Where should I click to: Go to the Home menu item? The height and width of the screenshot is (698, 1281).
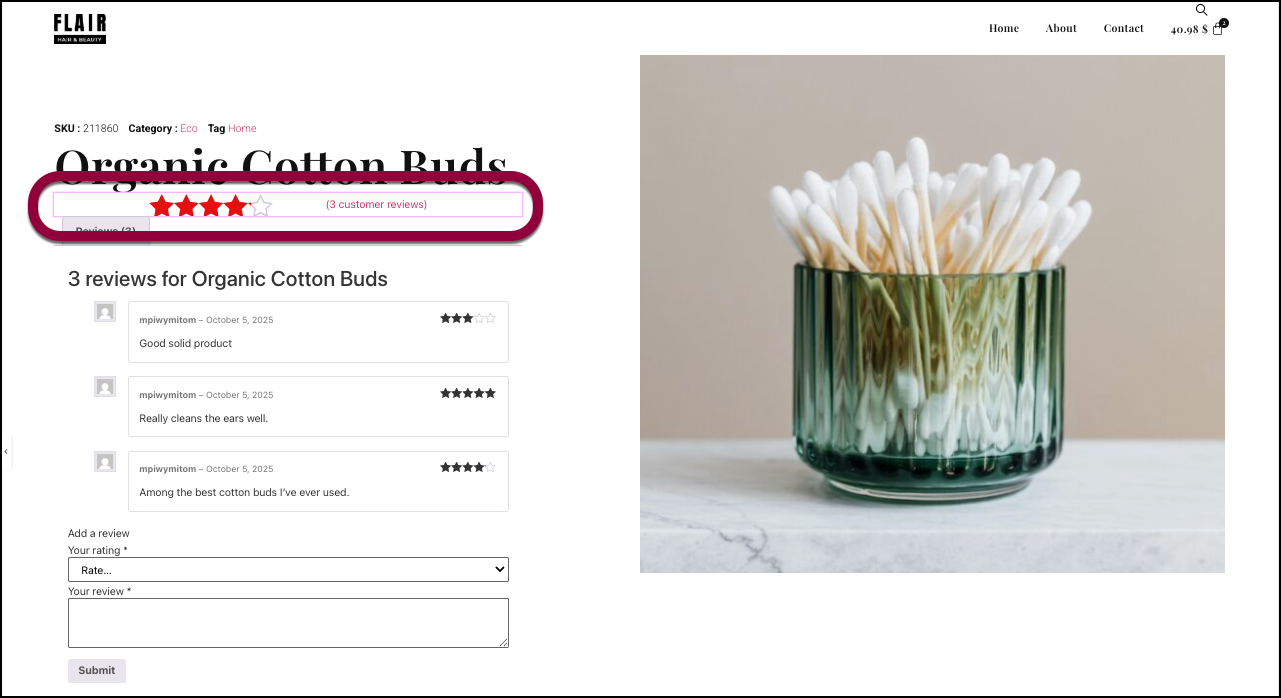point(1004,28)
